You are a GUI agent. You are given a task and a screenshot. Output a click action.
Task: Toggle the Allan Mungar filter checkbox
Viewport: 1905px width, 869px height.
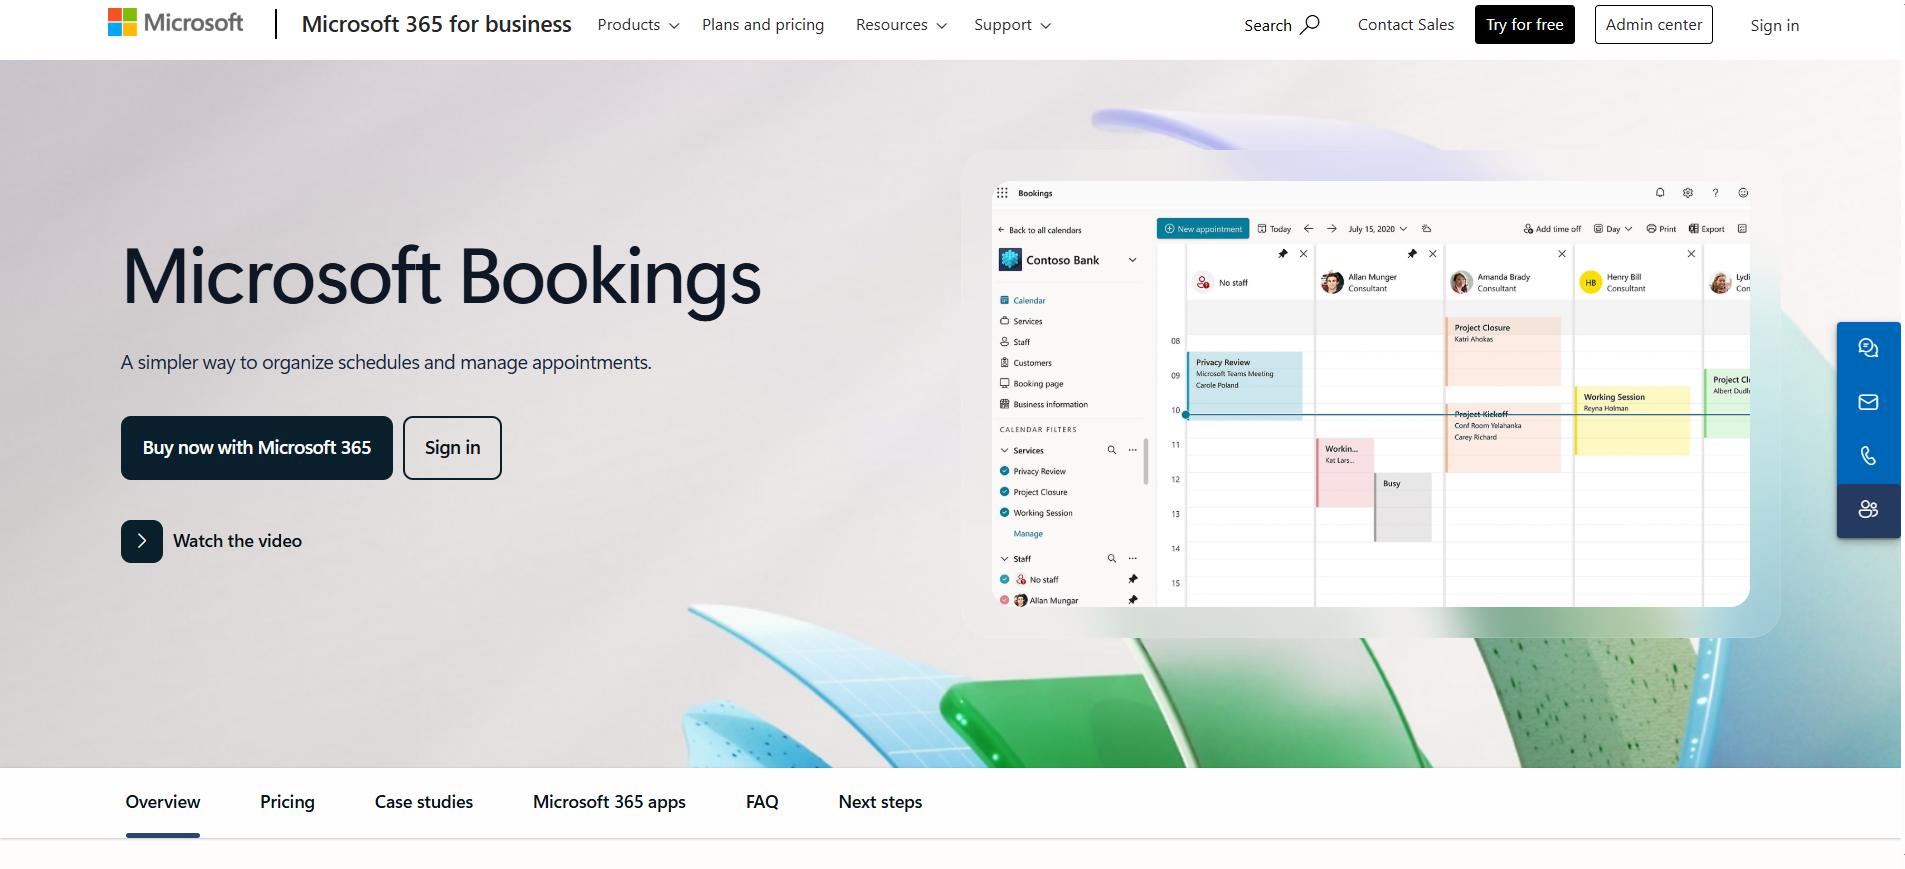click(x=1005, y=600)
